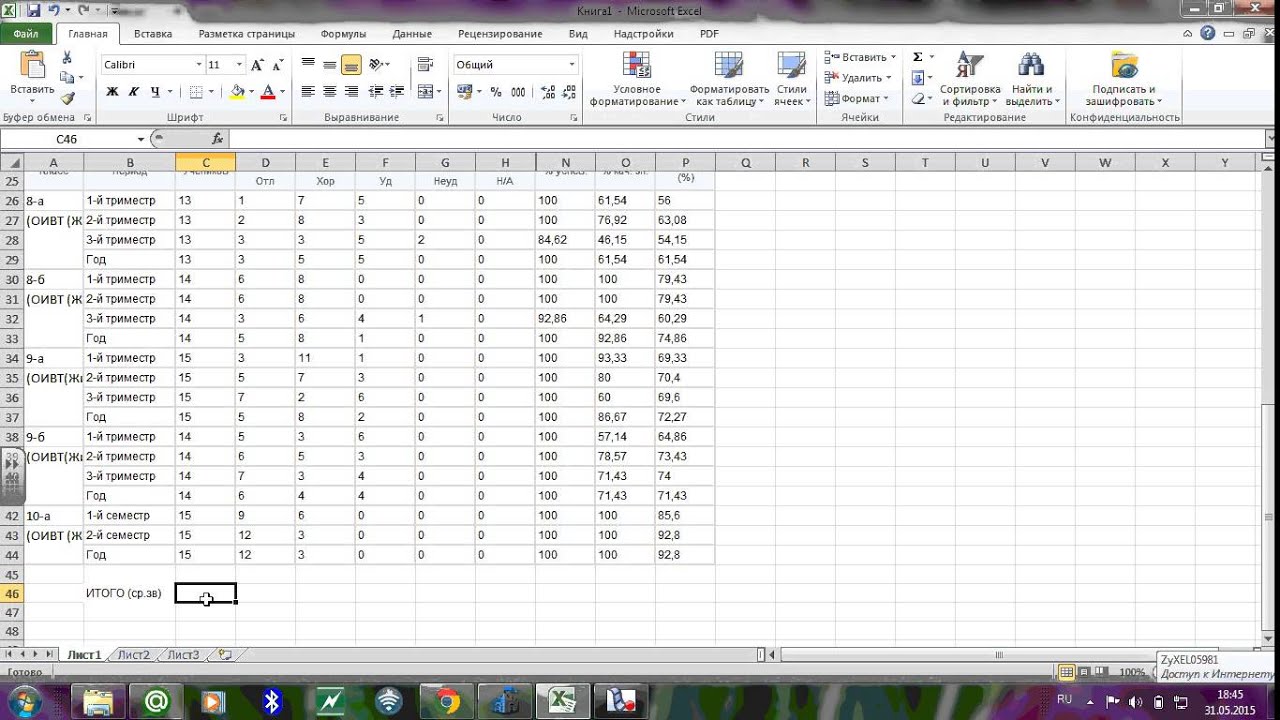Image resolution: width=1280 pixels, height=720 pixels.
Task: Open the Стили ячеек dropdown
Action: coord(791,78)
